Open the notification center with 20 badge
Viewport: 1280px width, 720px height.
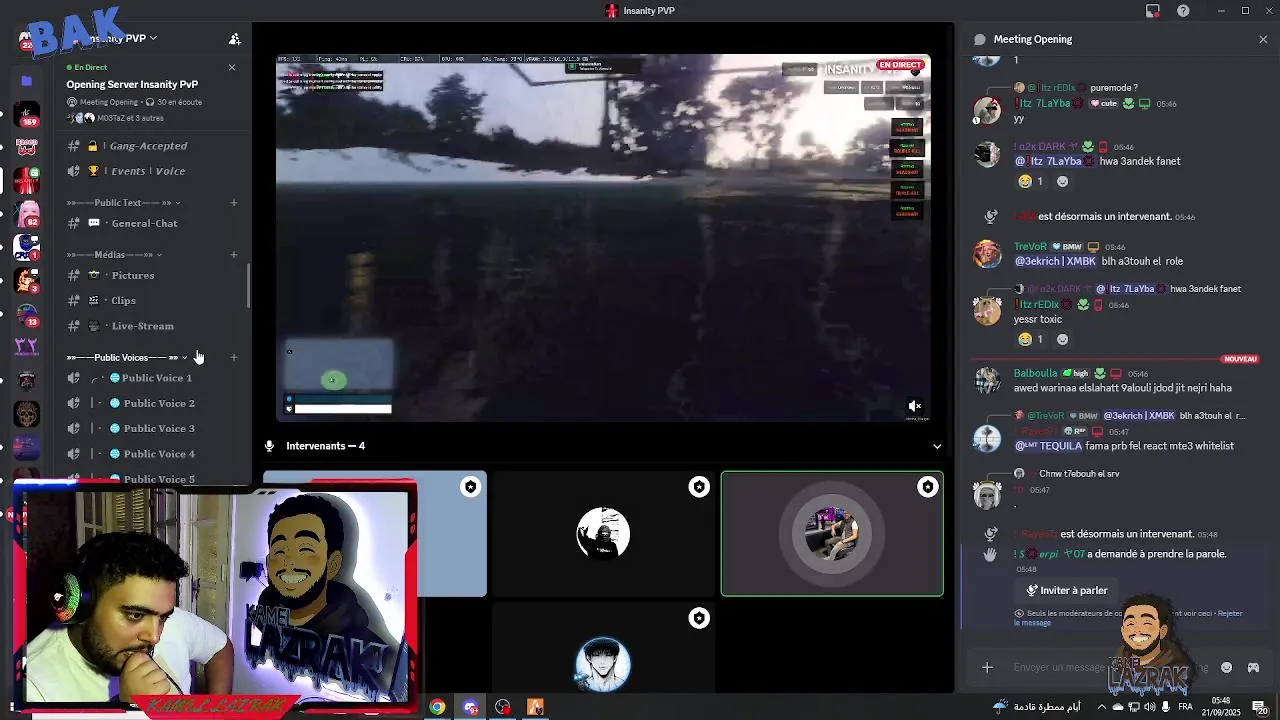point(1260,707)
